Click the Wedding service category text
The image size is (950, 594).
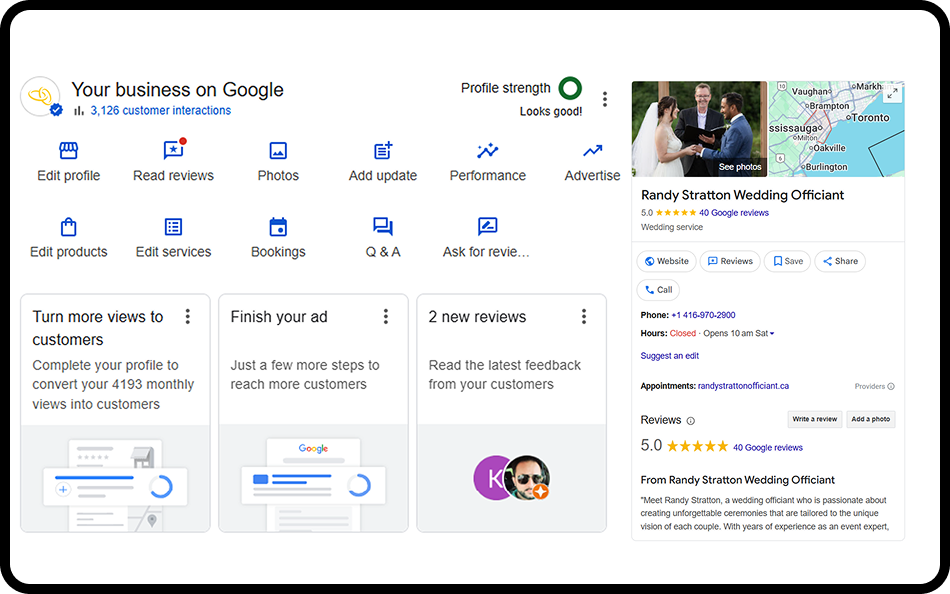coord(672,227)
